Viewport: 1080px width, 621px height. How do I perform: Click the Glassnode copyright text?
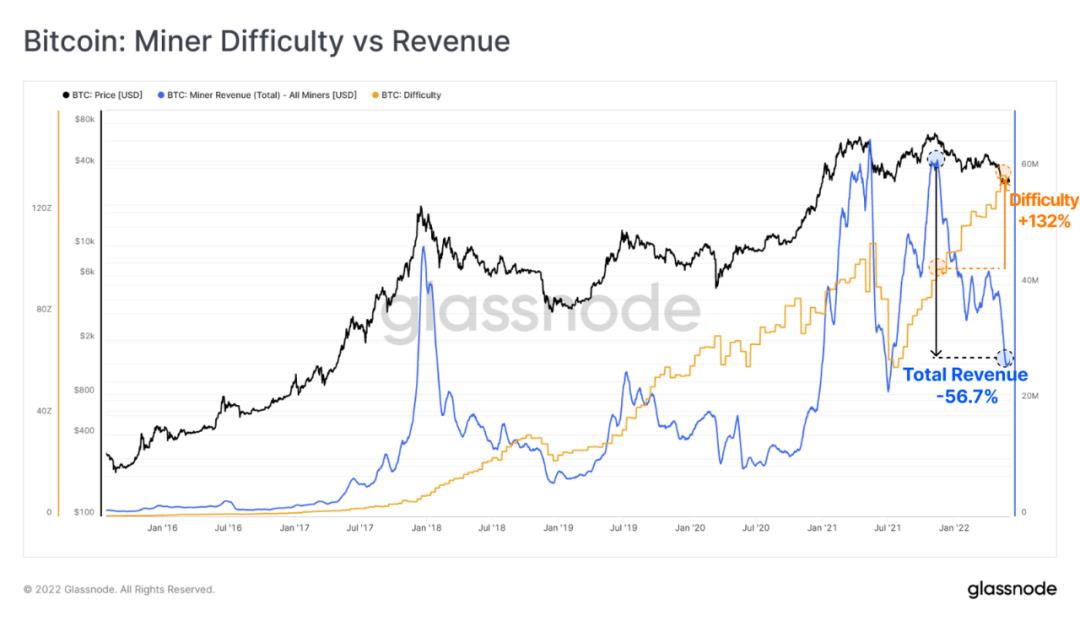pos(119,589)
